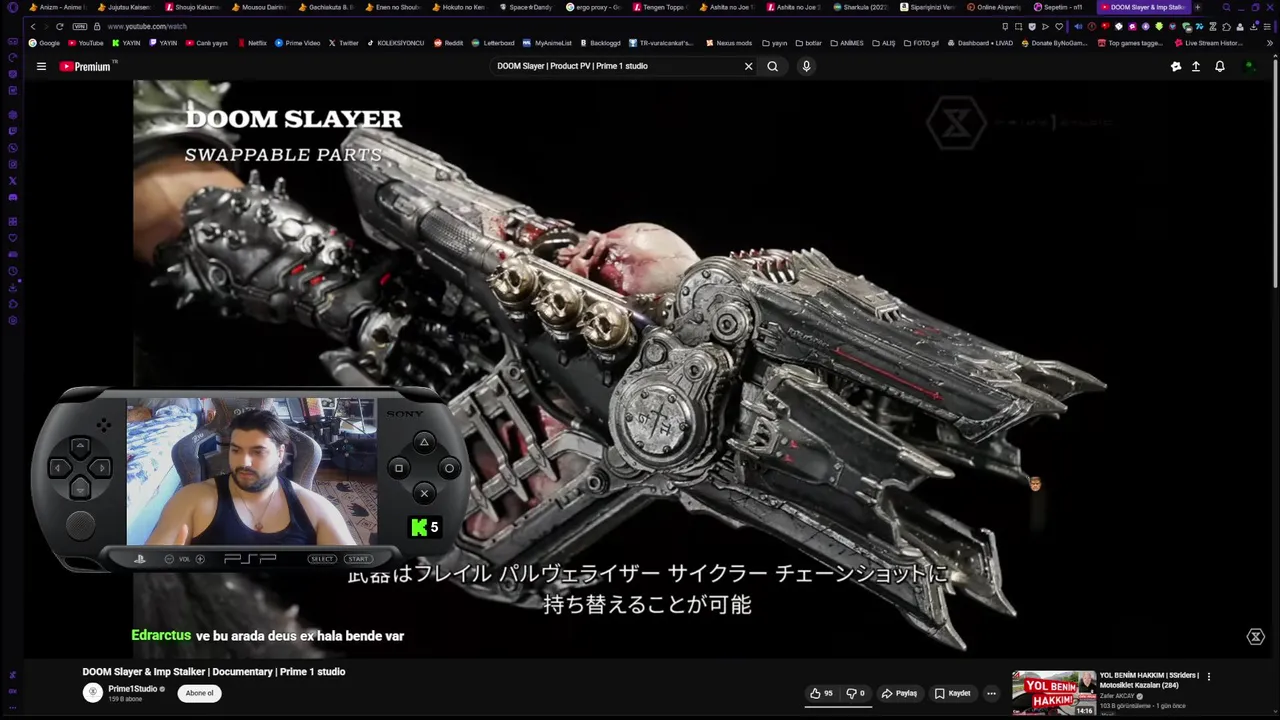Open the YouTube account avatar menu

tap(1249, 66)
